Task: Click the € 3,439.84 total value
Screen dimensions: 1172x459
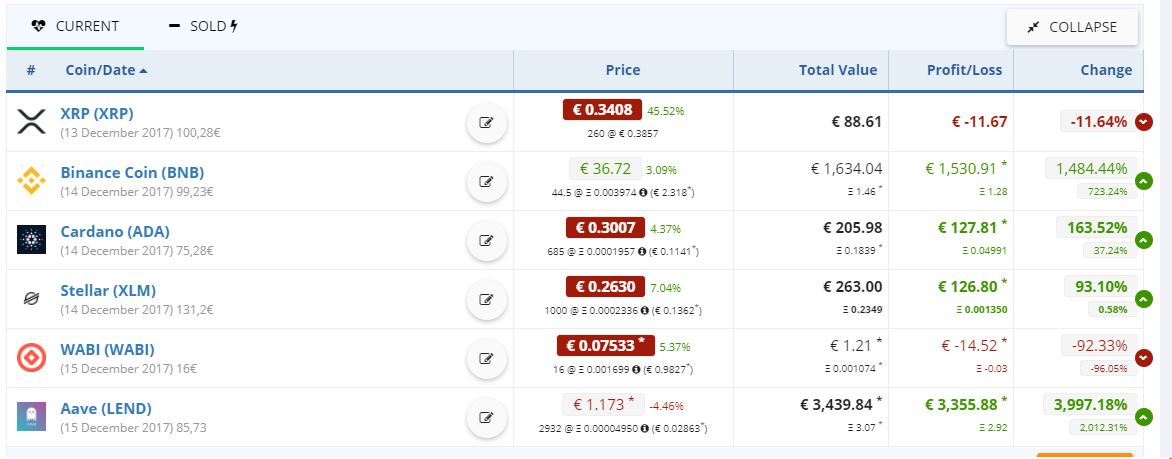Action: [x=836, y=404]
